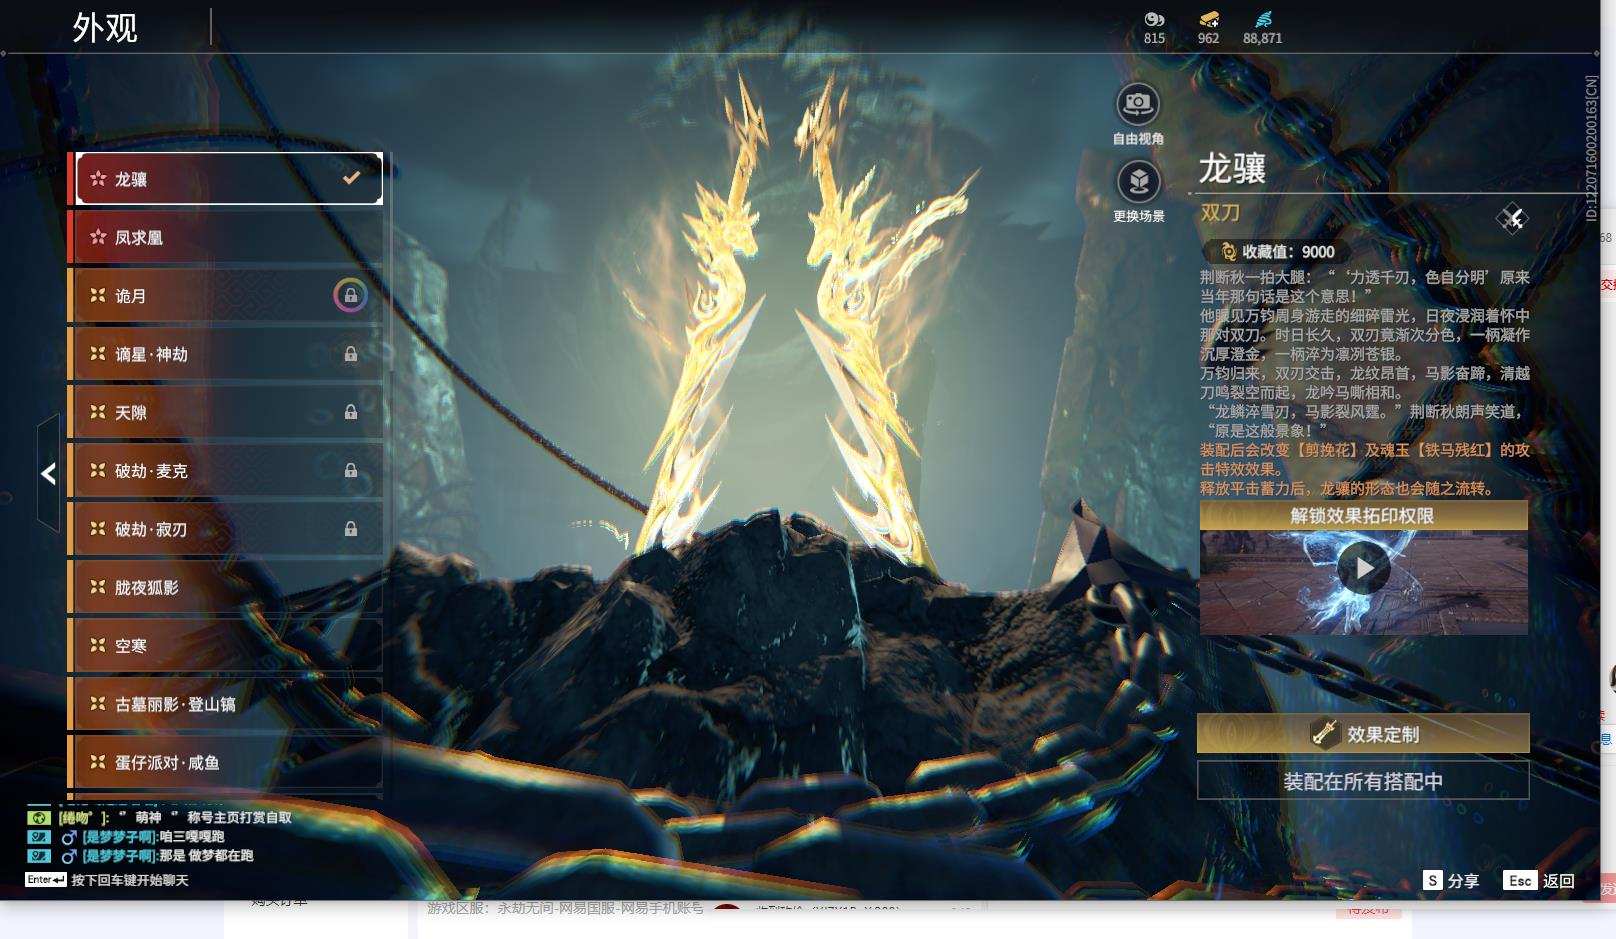Image resolution: width=1616 pixels, height=939 pixels.
Task: Play the skin effect preview video
Action: point(1363,568)
